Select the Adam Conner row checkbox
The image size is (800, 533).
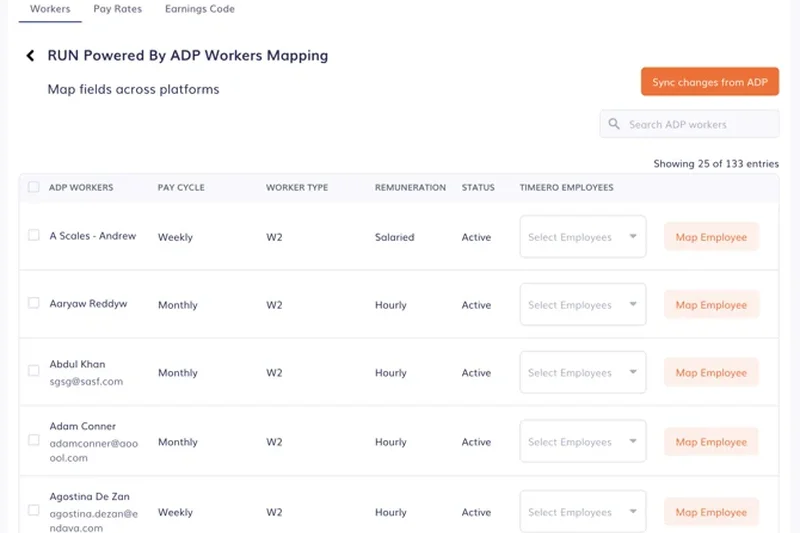pyautogui.click(x=34, y=440)
